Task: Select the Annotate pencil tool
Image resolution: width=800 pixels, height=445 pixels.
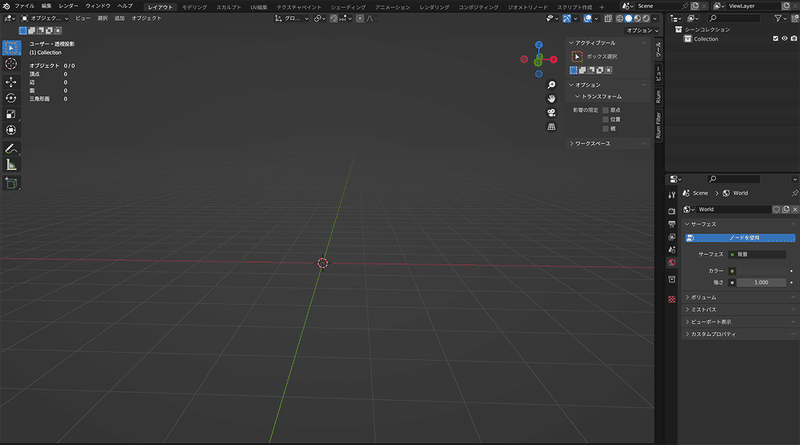Action: pyautogui.click(x=11, y=149)
